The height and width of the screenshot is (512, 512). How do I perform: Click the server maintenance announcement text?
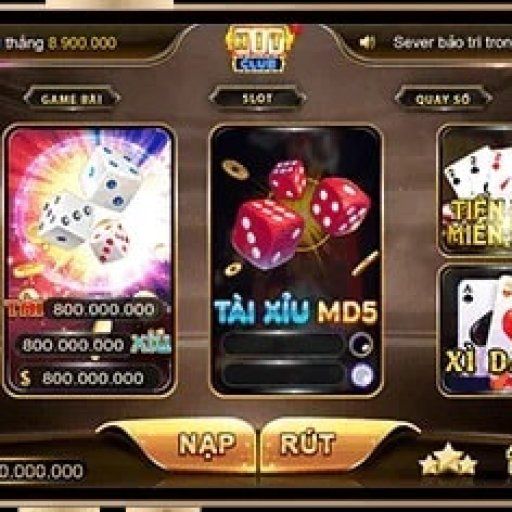452,43
